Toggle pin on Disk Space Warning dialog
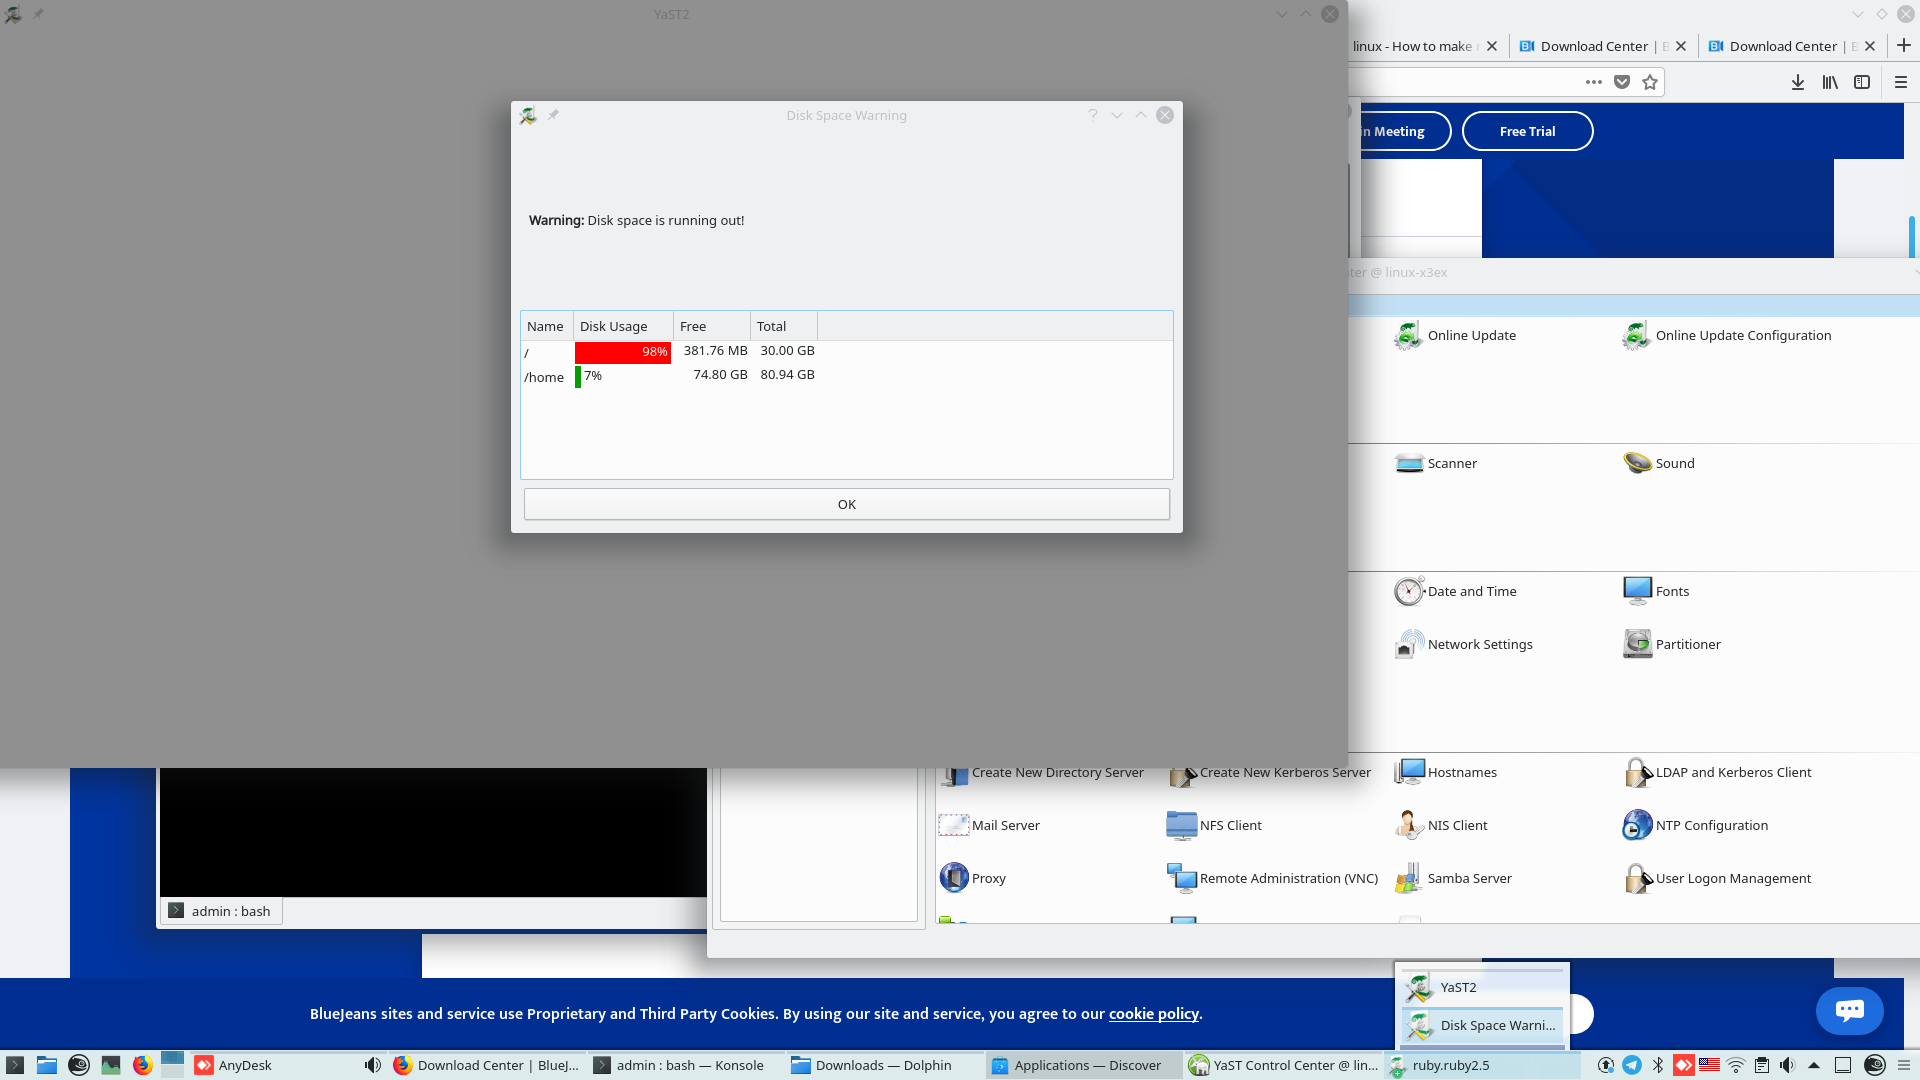Image resolution: width=1920 pixels, height=1080 pixels. coord(553,115)
